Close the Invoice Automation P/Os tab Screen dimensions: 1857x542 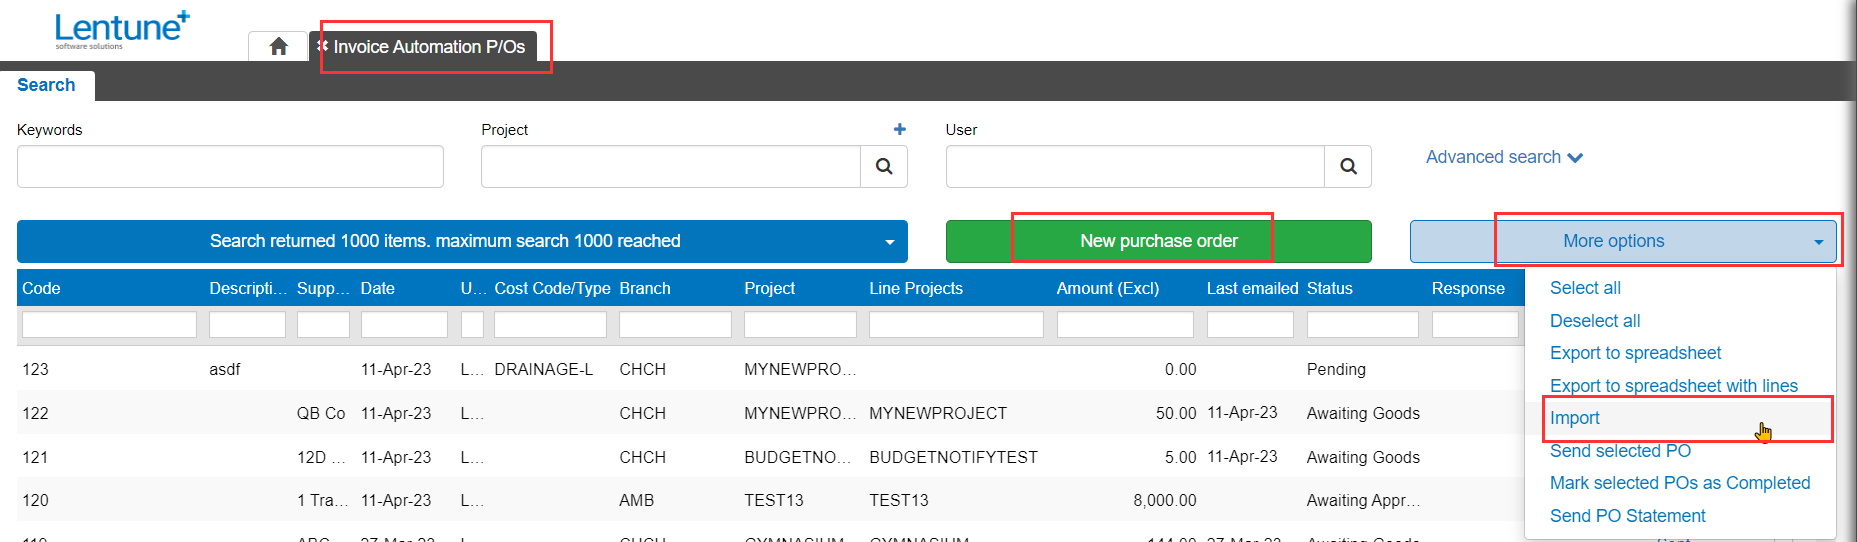[322, 46]
